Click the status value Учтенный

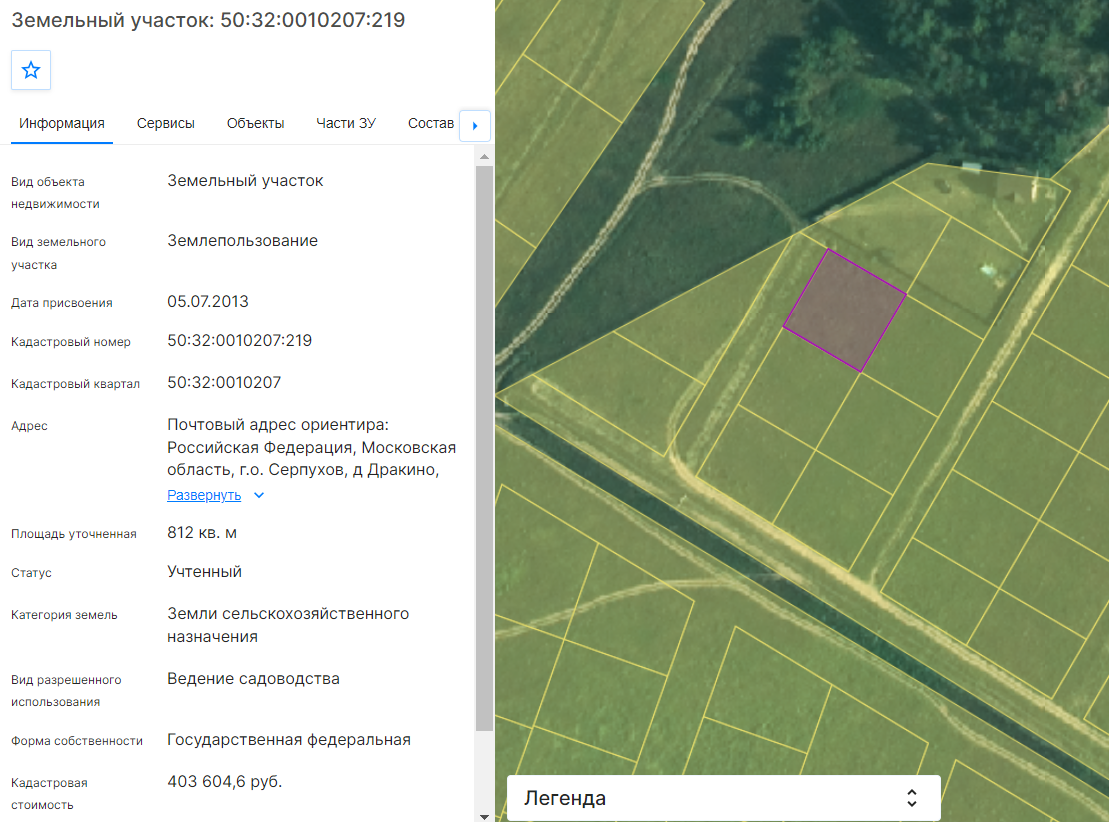[204, 572]
